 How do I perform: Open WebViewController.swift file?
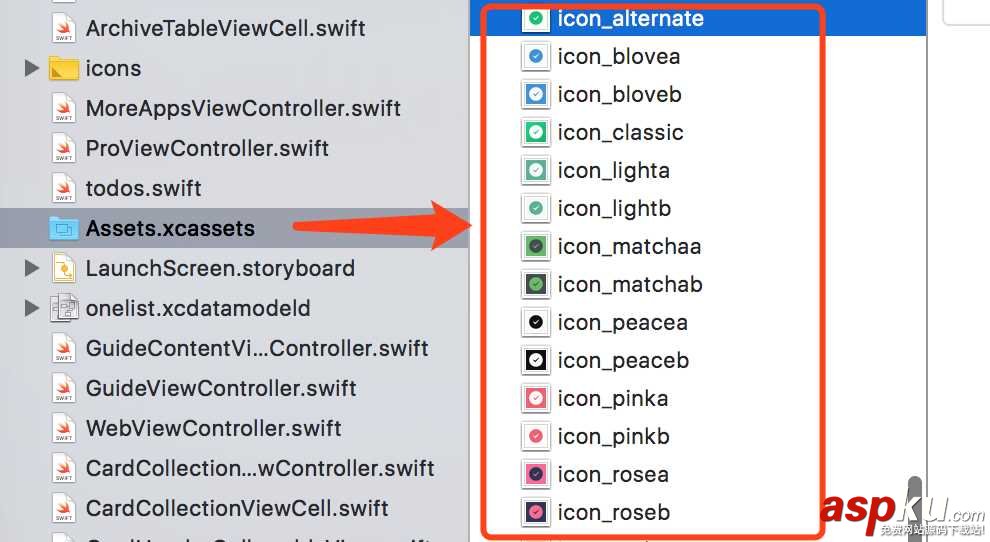point(213,429)
